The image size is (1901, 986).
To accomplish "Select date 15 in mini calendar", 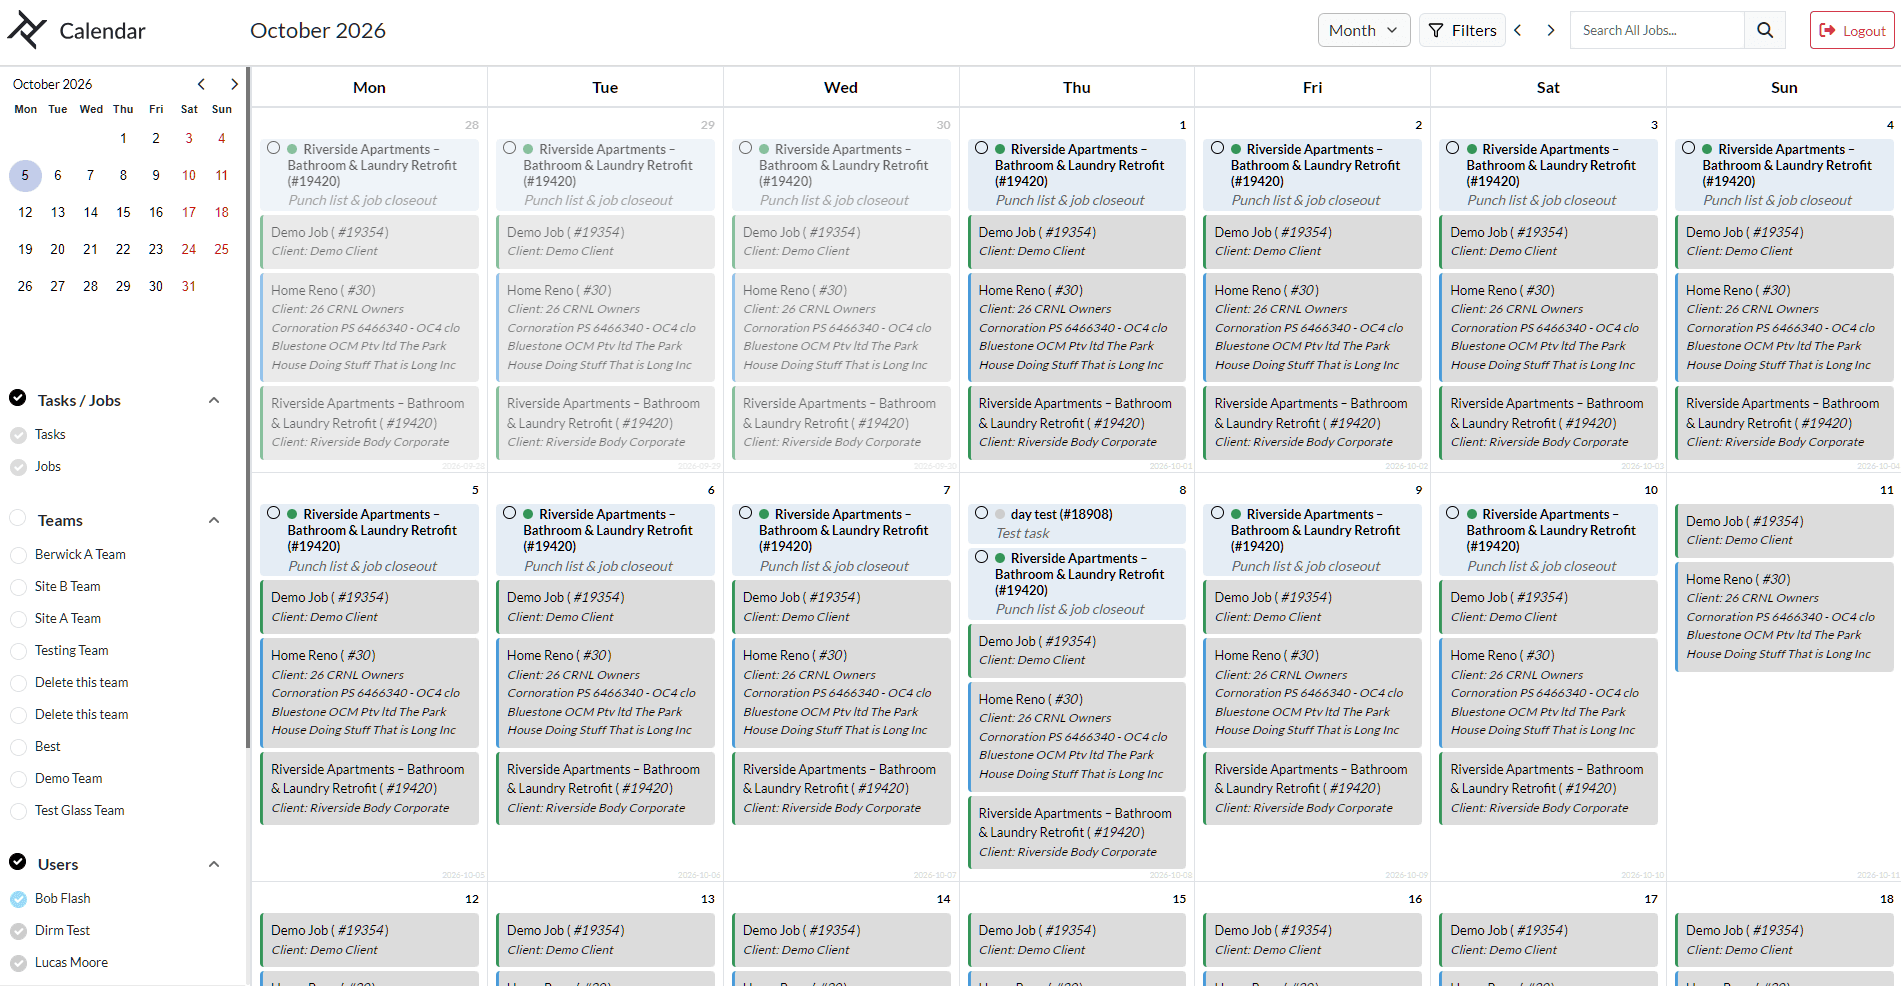I will click(x=123, y=212).
